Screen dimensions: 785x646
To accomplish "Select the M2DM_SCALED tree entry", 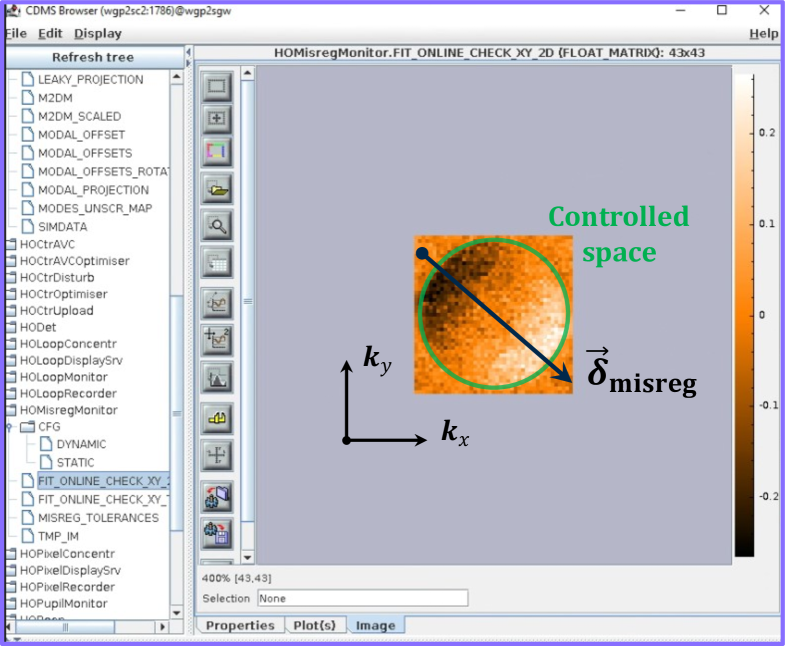I will (x=80, y=116).
